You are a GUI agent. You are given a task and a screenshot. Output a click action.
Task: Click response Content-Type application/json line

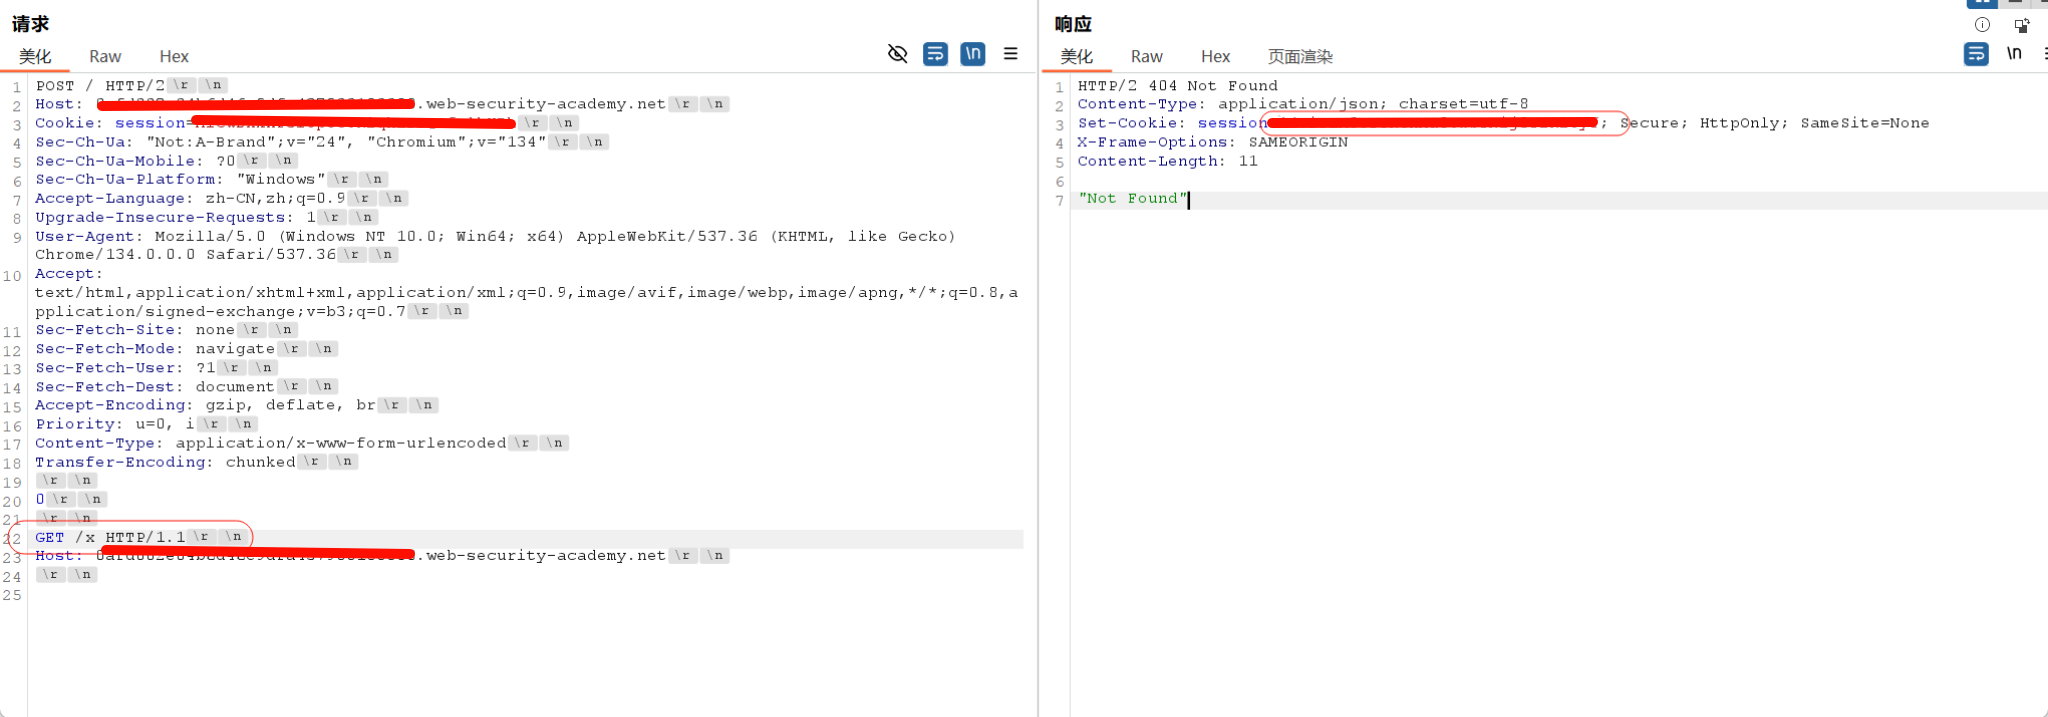tap(1302, 104)
